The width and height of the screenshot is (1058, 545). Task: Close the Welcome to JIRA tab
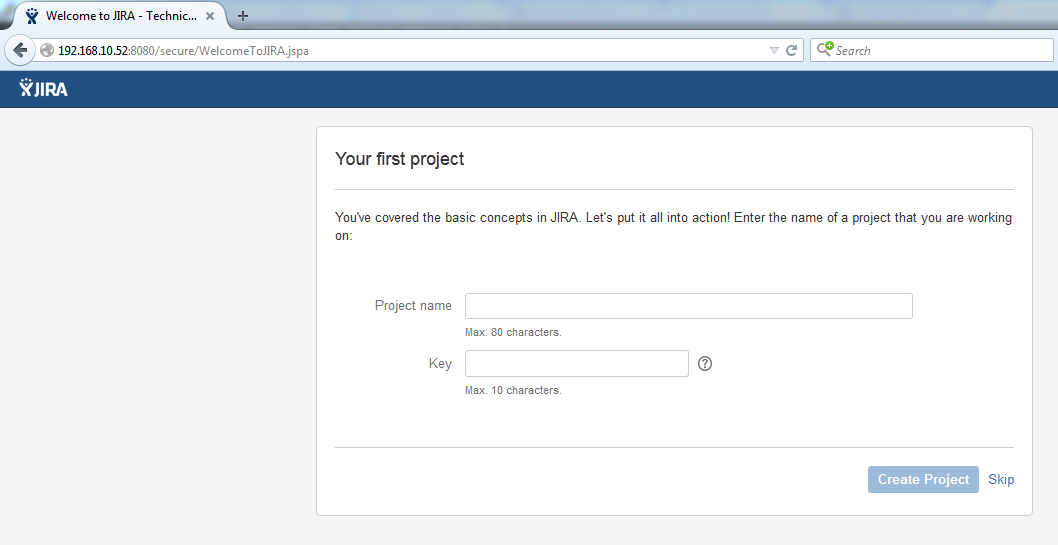coord(210,16)
